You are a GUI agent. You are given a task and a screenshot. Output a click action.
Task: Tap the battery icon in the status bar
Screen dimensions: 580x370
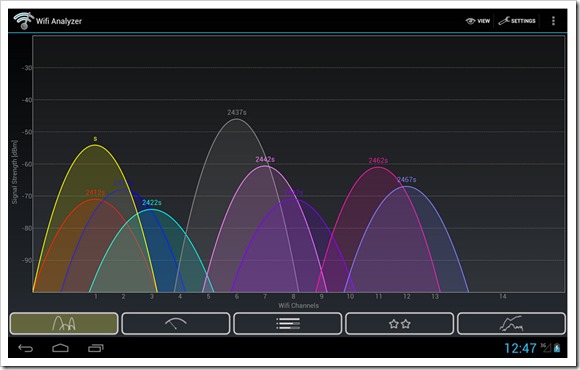pos(557,348)
